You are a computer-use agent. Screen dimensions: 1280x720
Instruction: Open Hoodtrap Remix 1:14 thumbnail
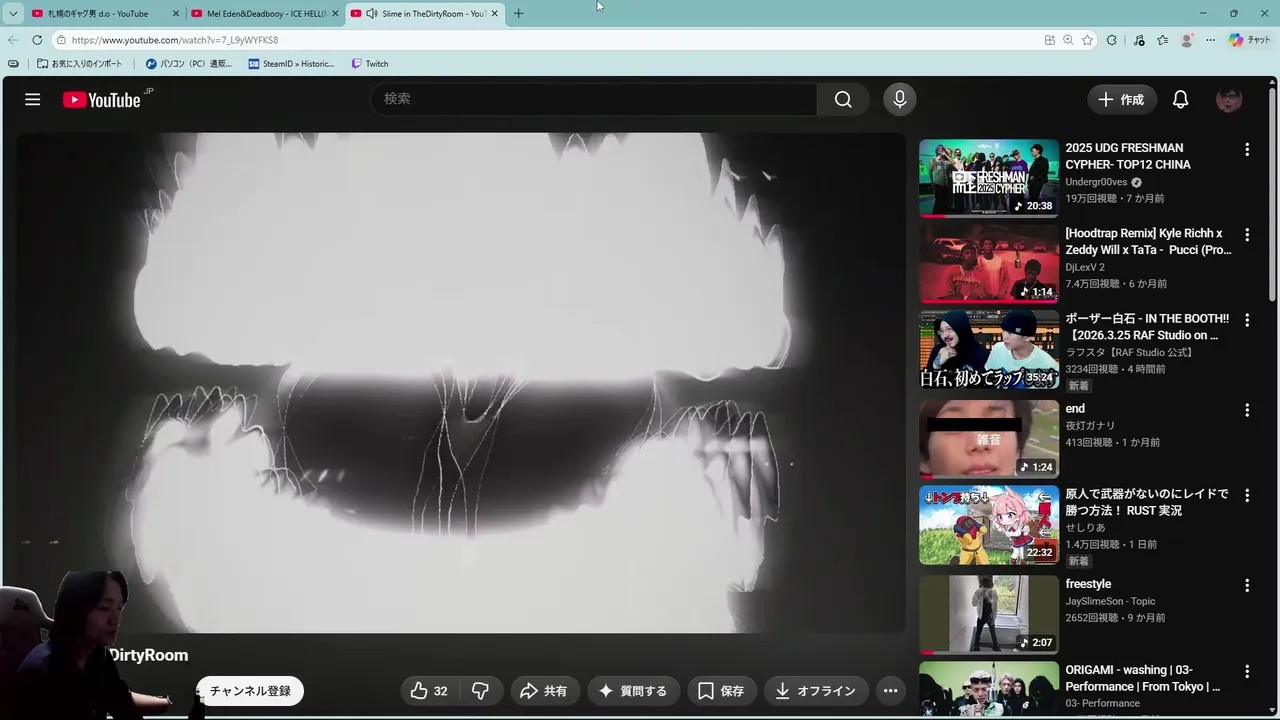pos(989,264)
